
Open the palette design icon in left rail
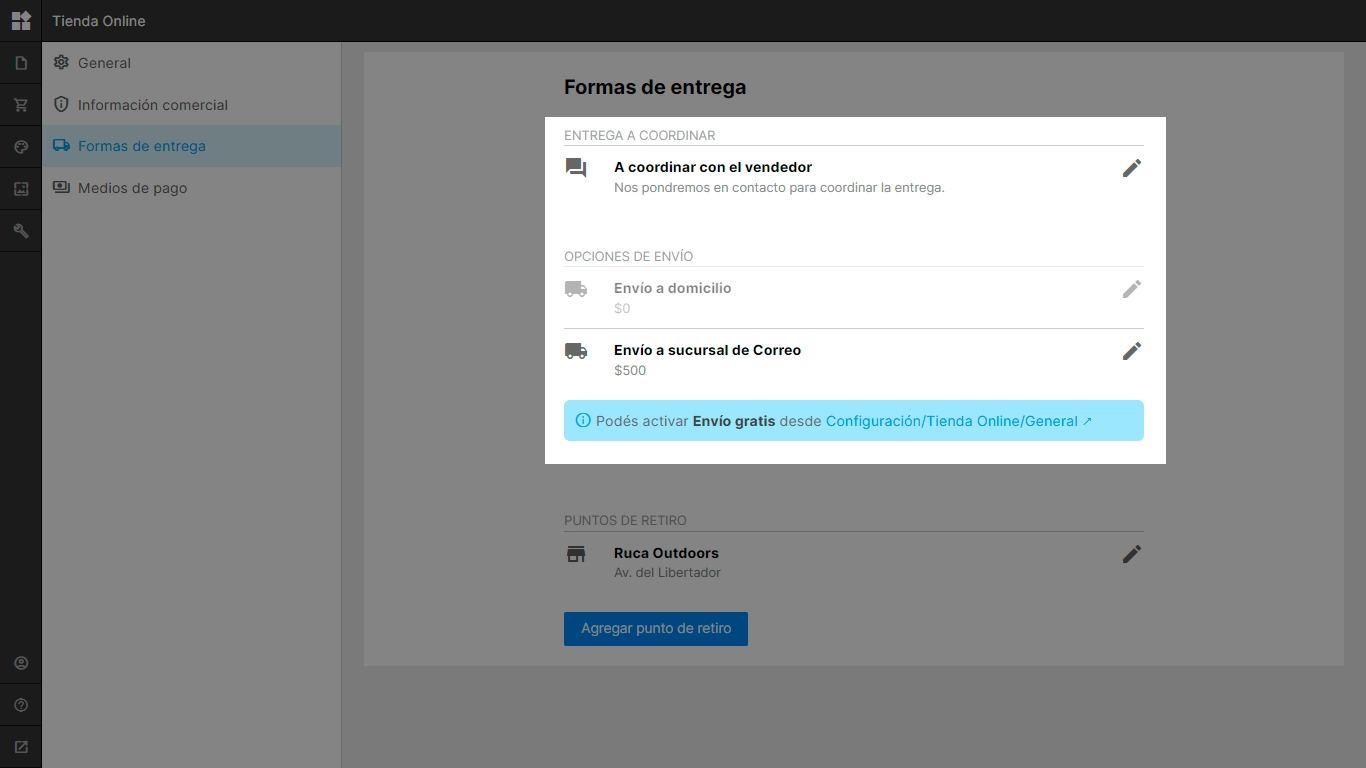pyautogui.click(x=21, y=147)
